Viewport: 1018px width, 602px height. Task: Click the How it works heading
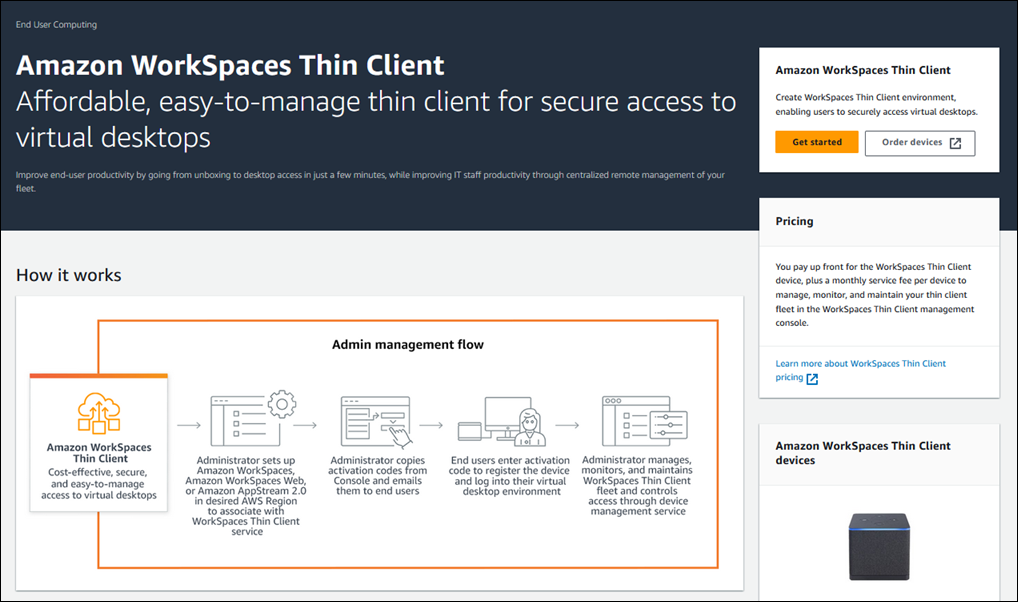[68, 275]
